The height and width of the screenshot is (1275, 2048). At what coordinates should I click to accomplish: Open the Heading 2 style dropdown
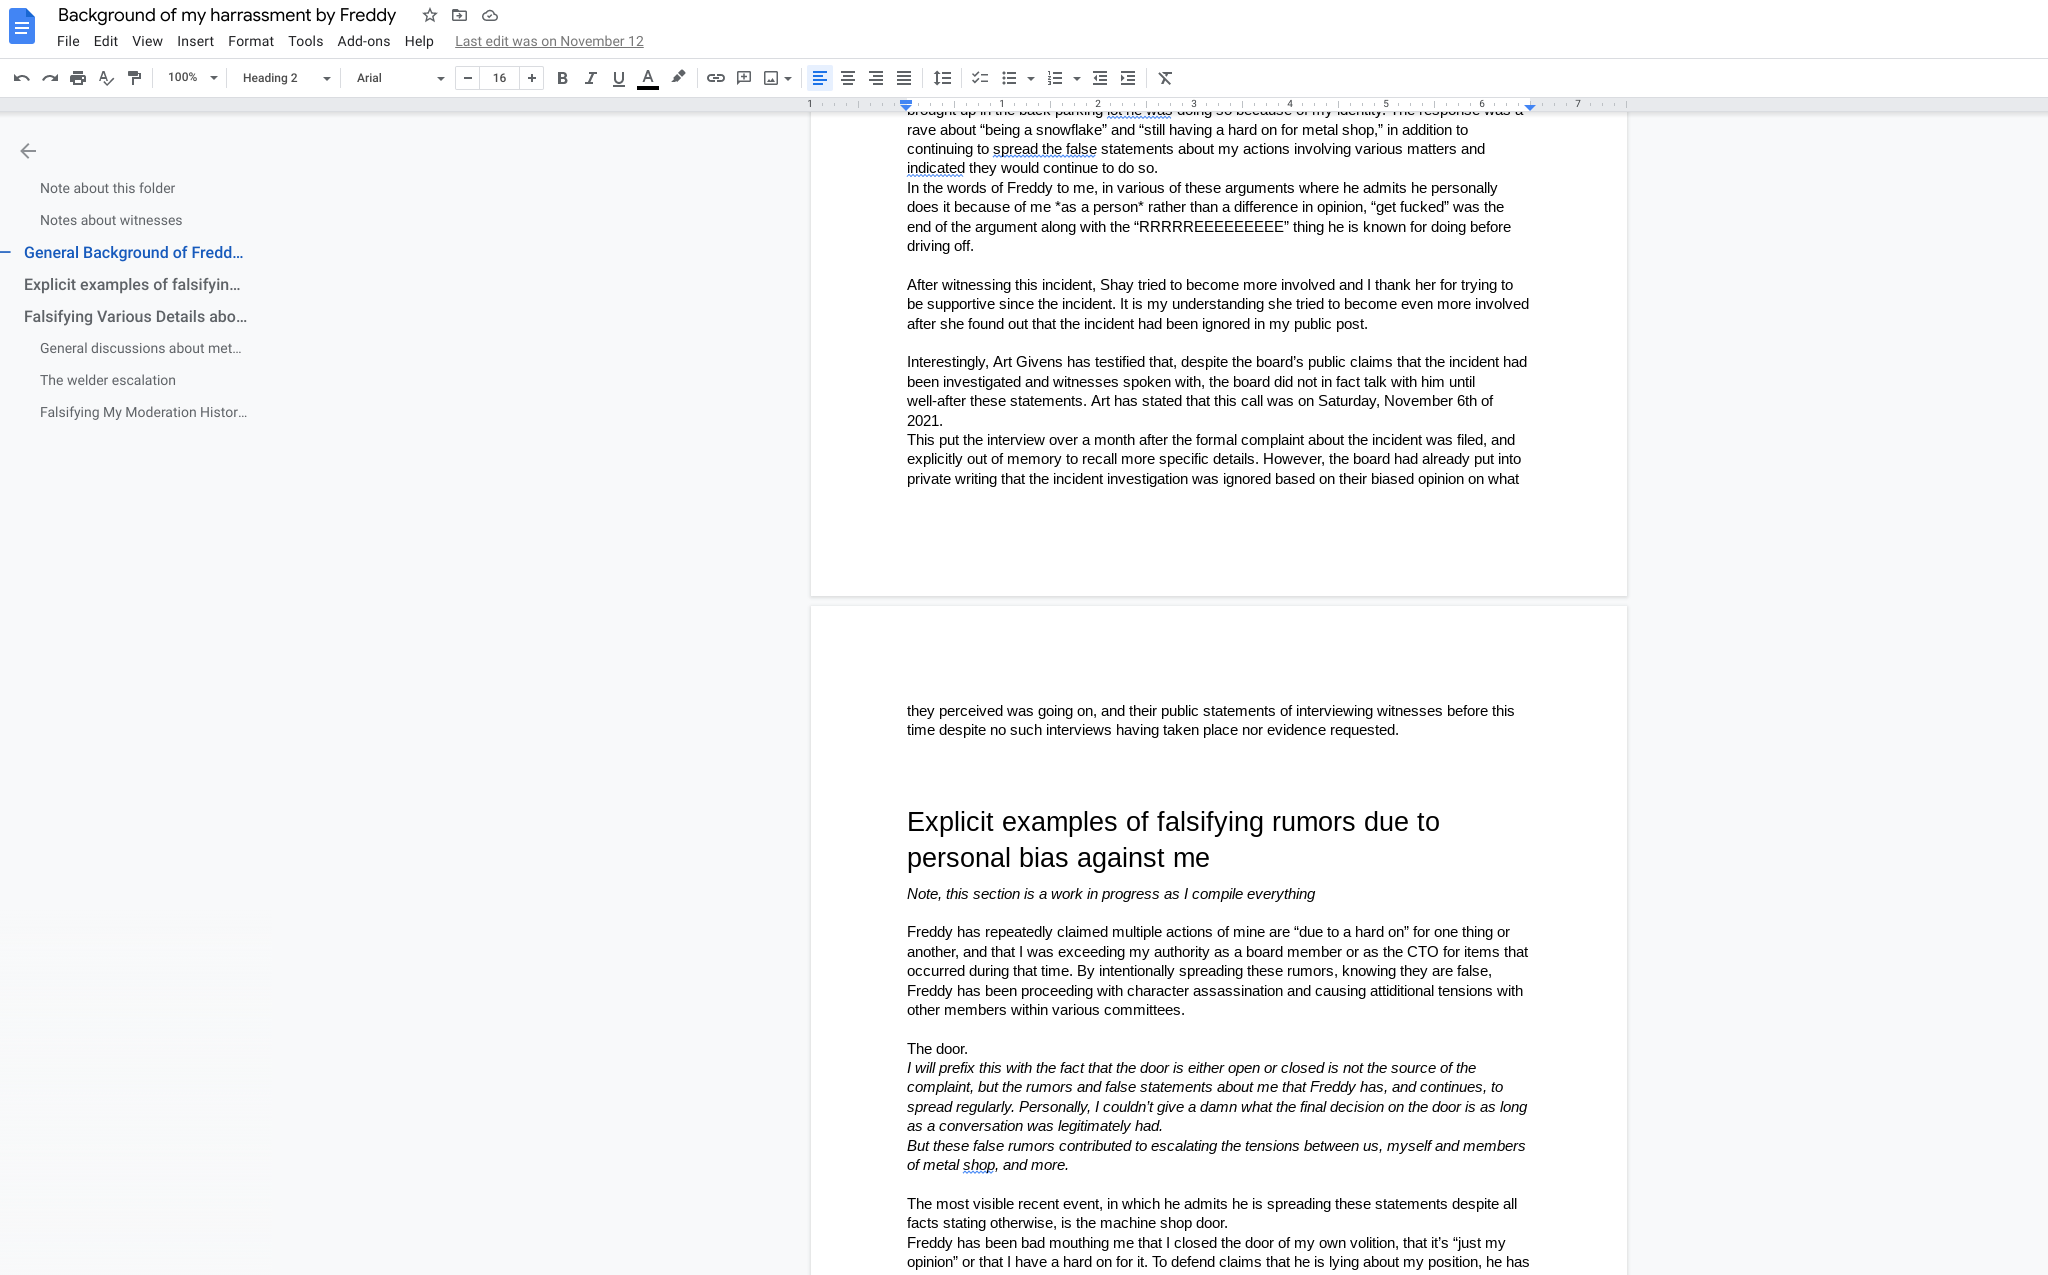285,78
